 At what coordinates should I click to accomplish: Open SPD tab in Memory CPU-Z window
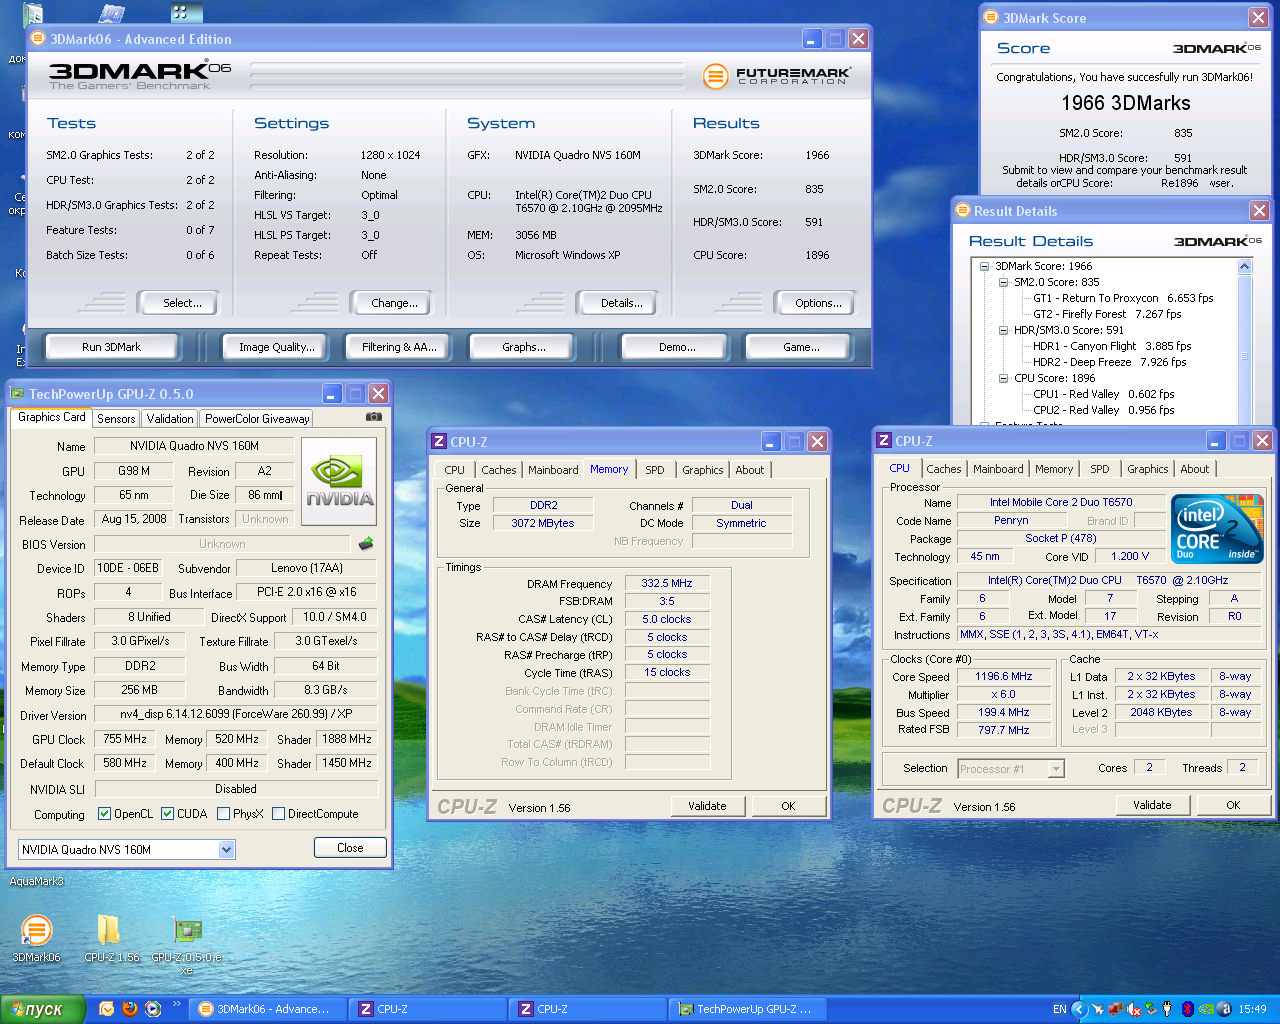point(655,470)
